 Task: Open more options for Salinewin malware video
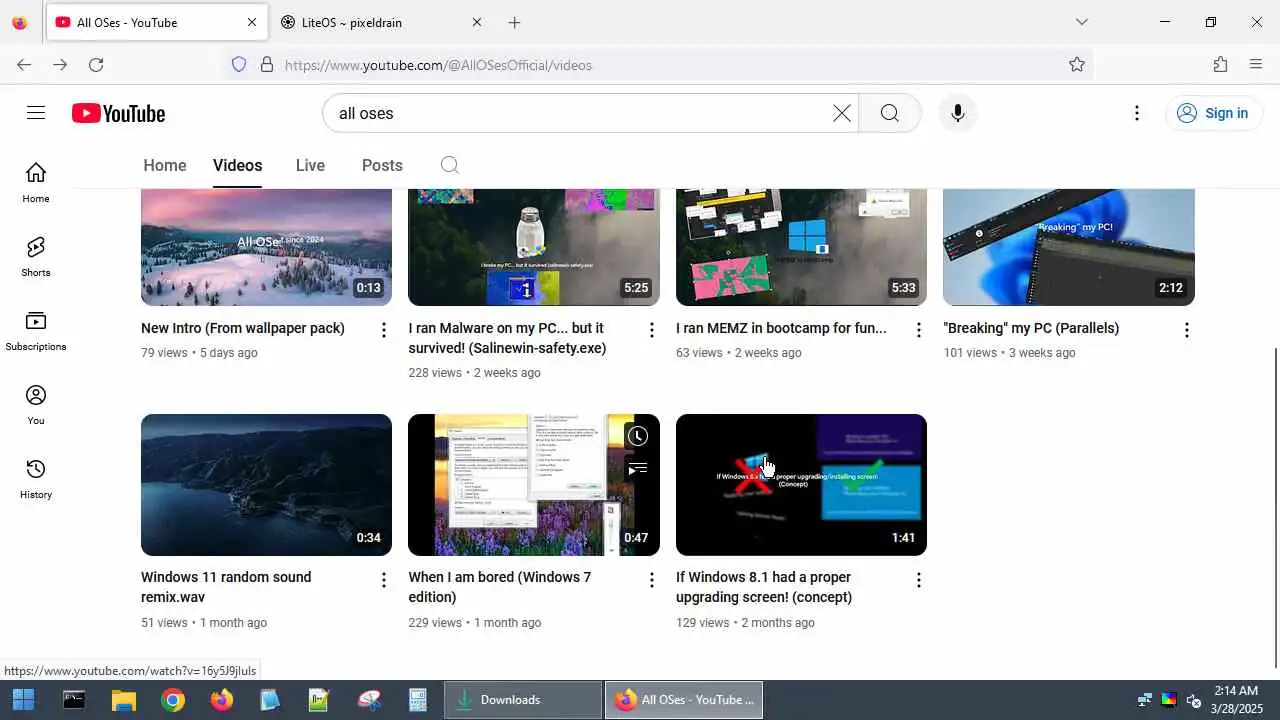coord(651,330)
